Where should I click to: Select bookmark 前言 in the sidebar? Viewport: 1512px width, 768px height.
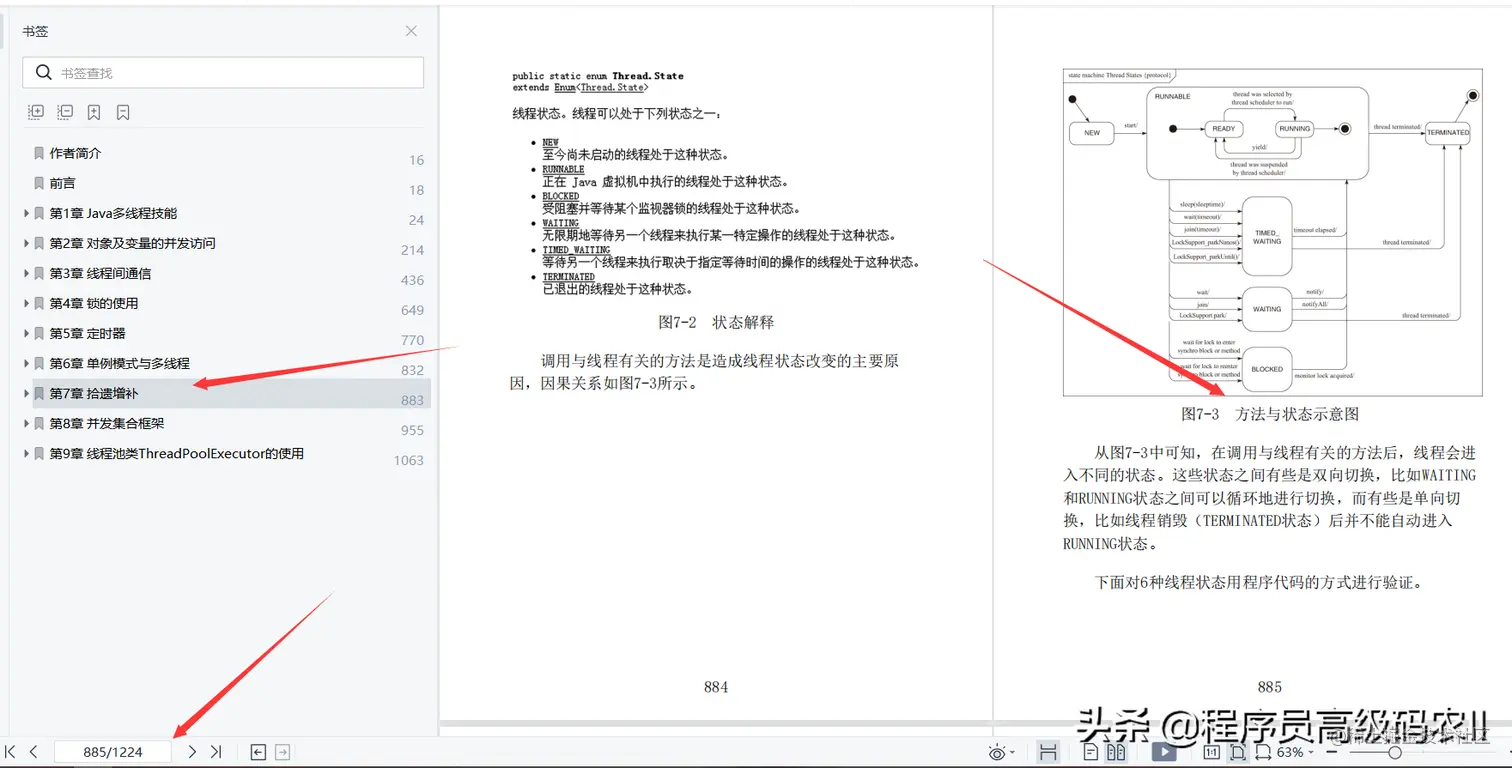62,183
